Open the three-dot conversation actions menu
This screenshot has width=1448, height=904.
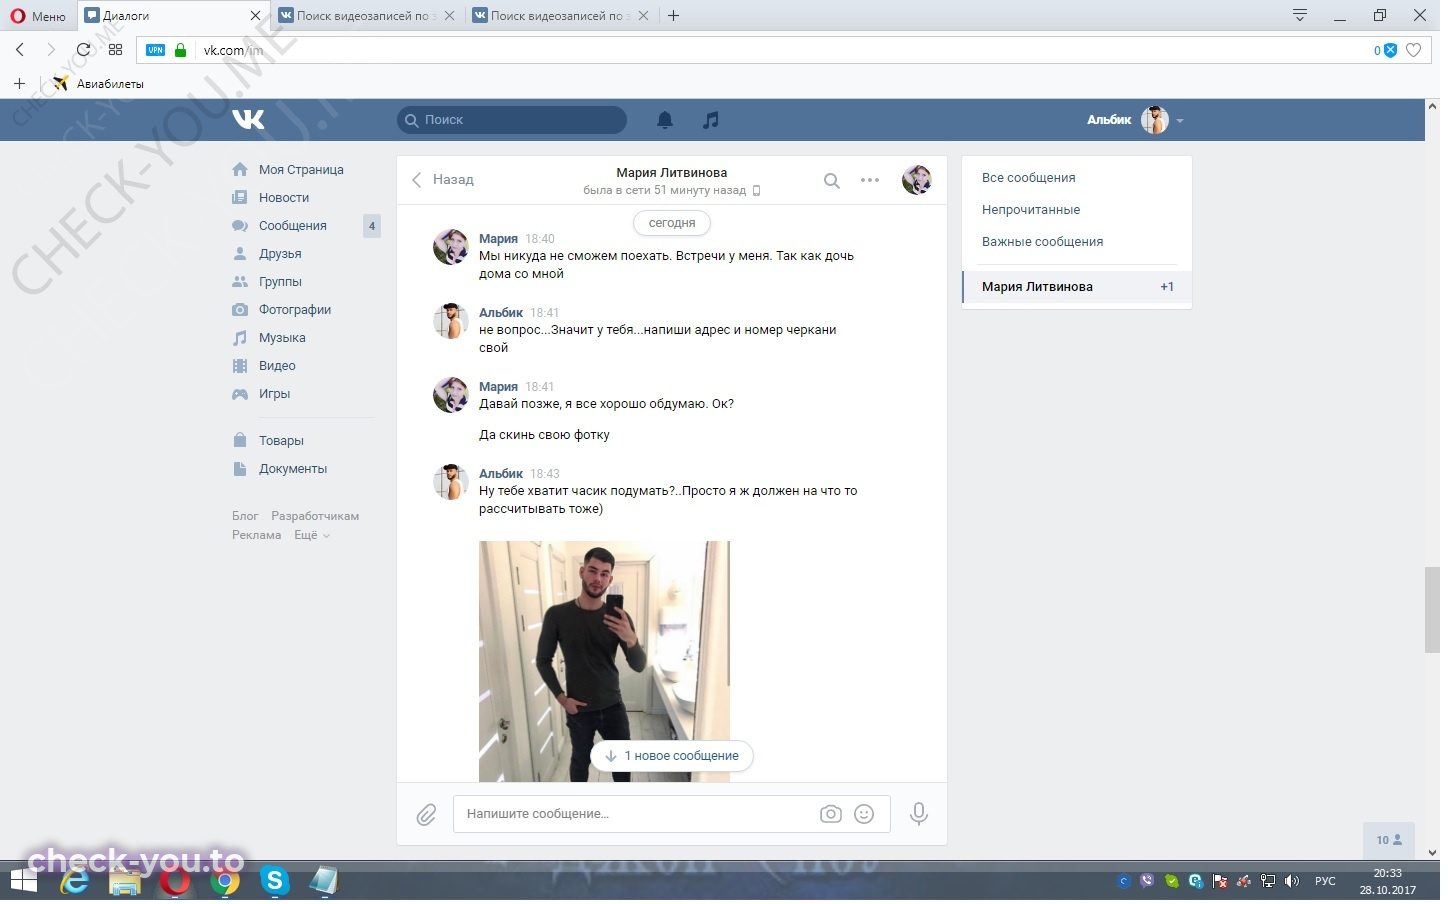click(870, 180)
